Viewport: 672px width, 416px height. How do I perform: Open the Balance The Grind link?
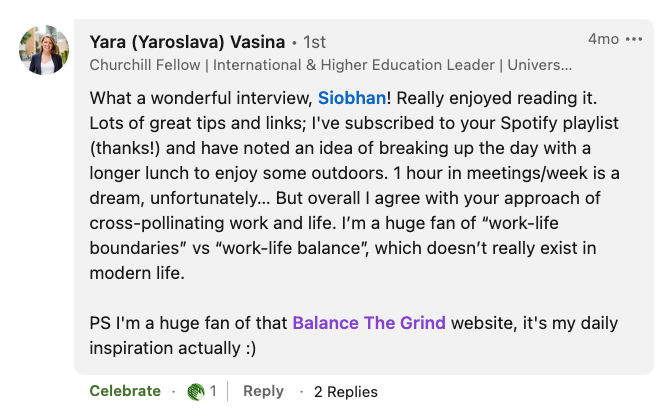pyautogui.click(x=369, y=323)
